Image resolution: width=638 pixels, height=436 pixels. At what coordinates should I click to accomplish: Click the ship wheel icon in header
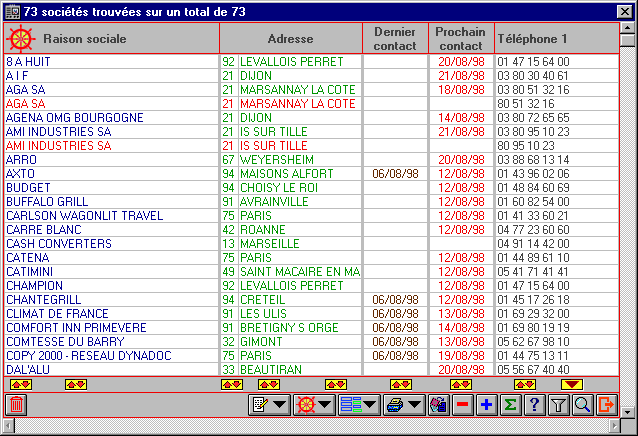(x=21, y=39)
